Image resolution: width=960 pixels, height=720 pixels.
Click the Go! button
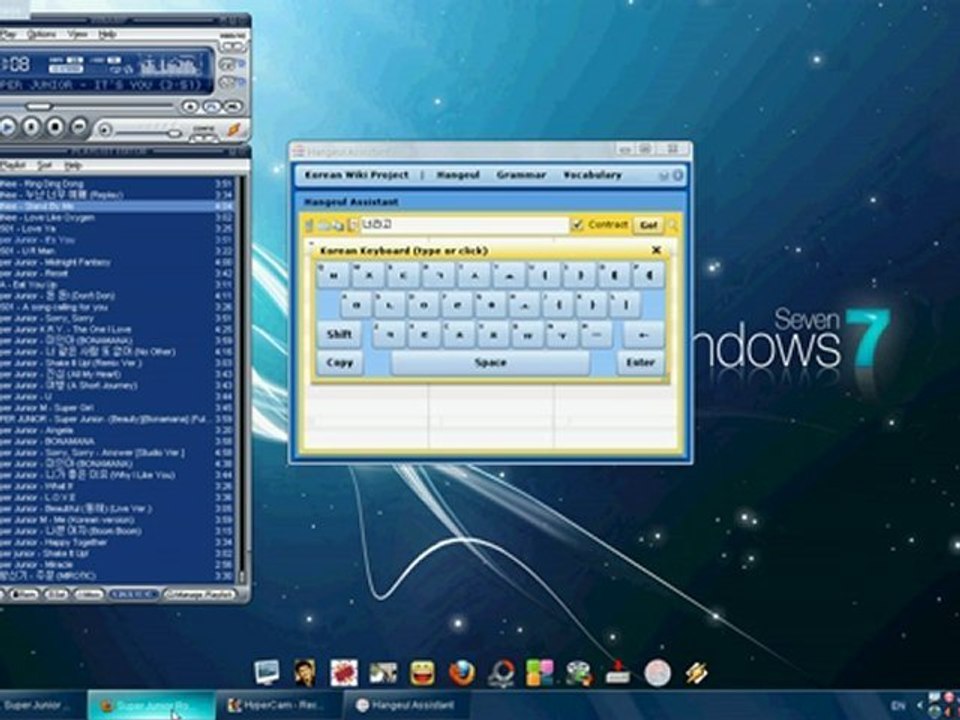[648, 225]
